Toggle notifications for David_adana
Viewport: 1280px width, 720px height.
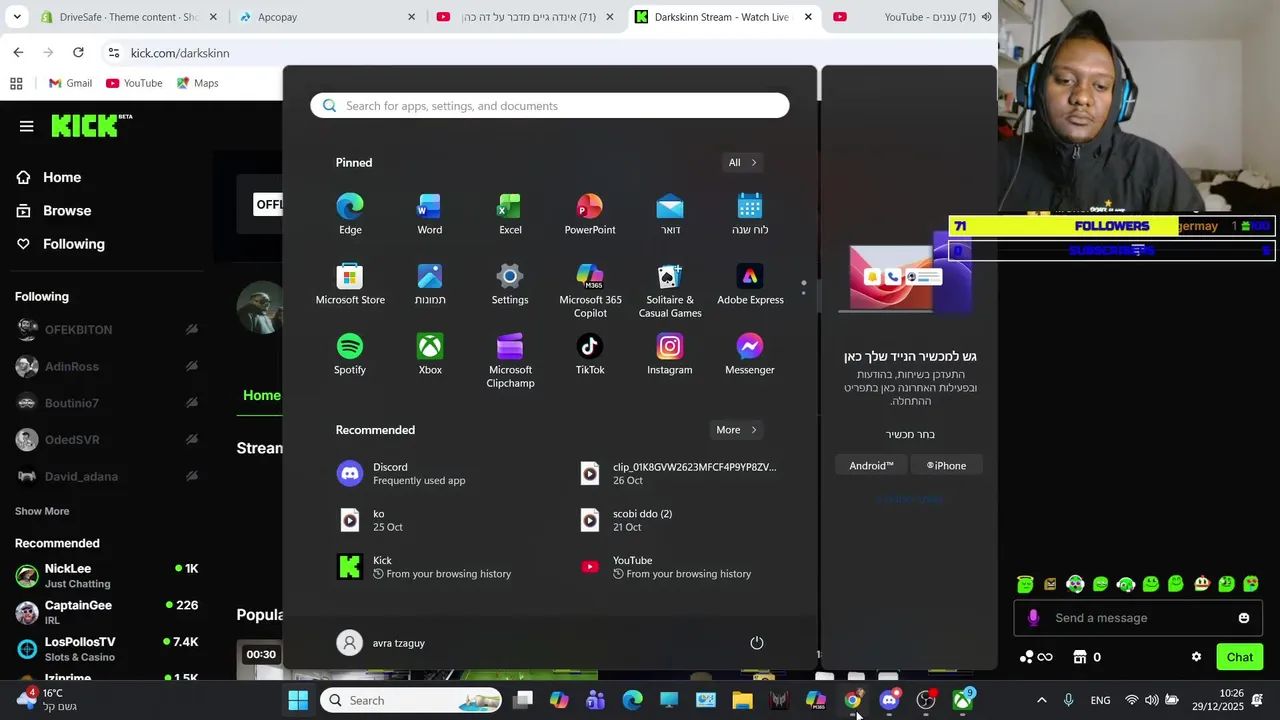click(191, 476)
